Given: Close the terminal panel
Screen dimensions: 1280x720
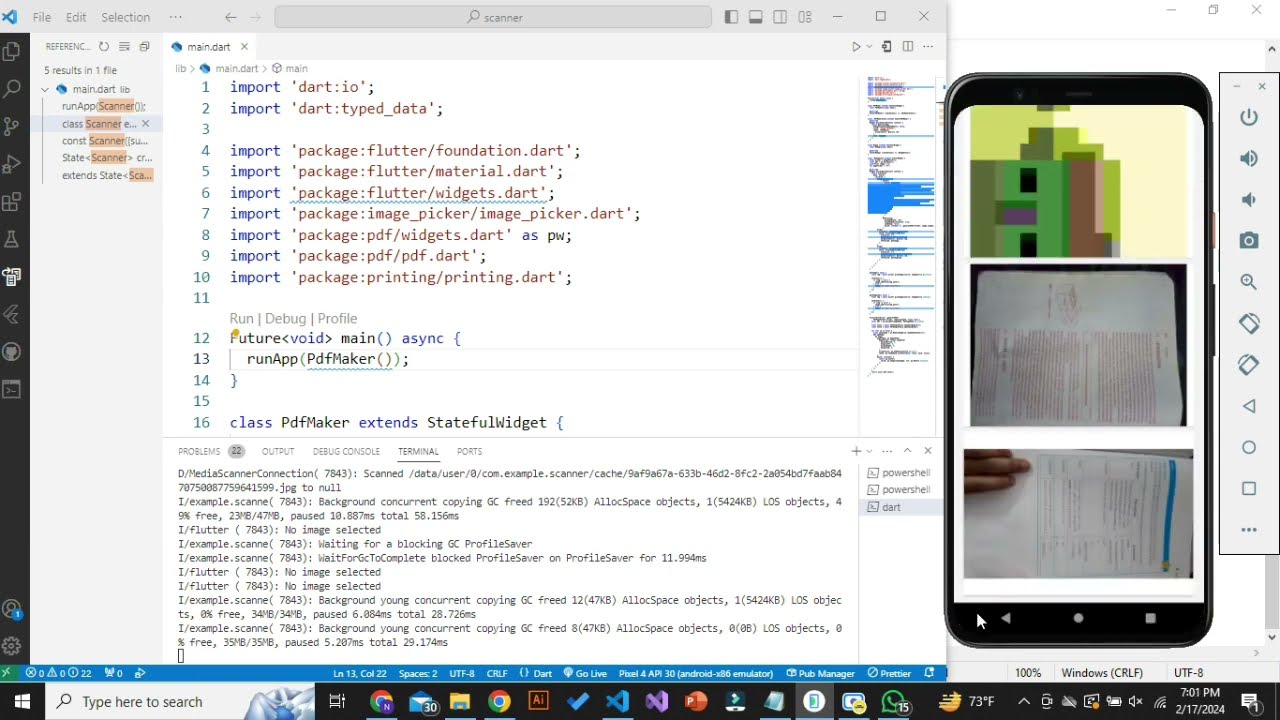Looking at the screenshot, I should click(928, 451).
